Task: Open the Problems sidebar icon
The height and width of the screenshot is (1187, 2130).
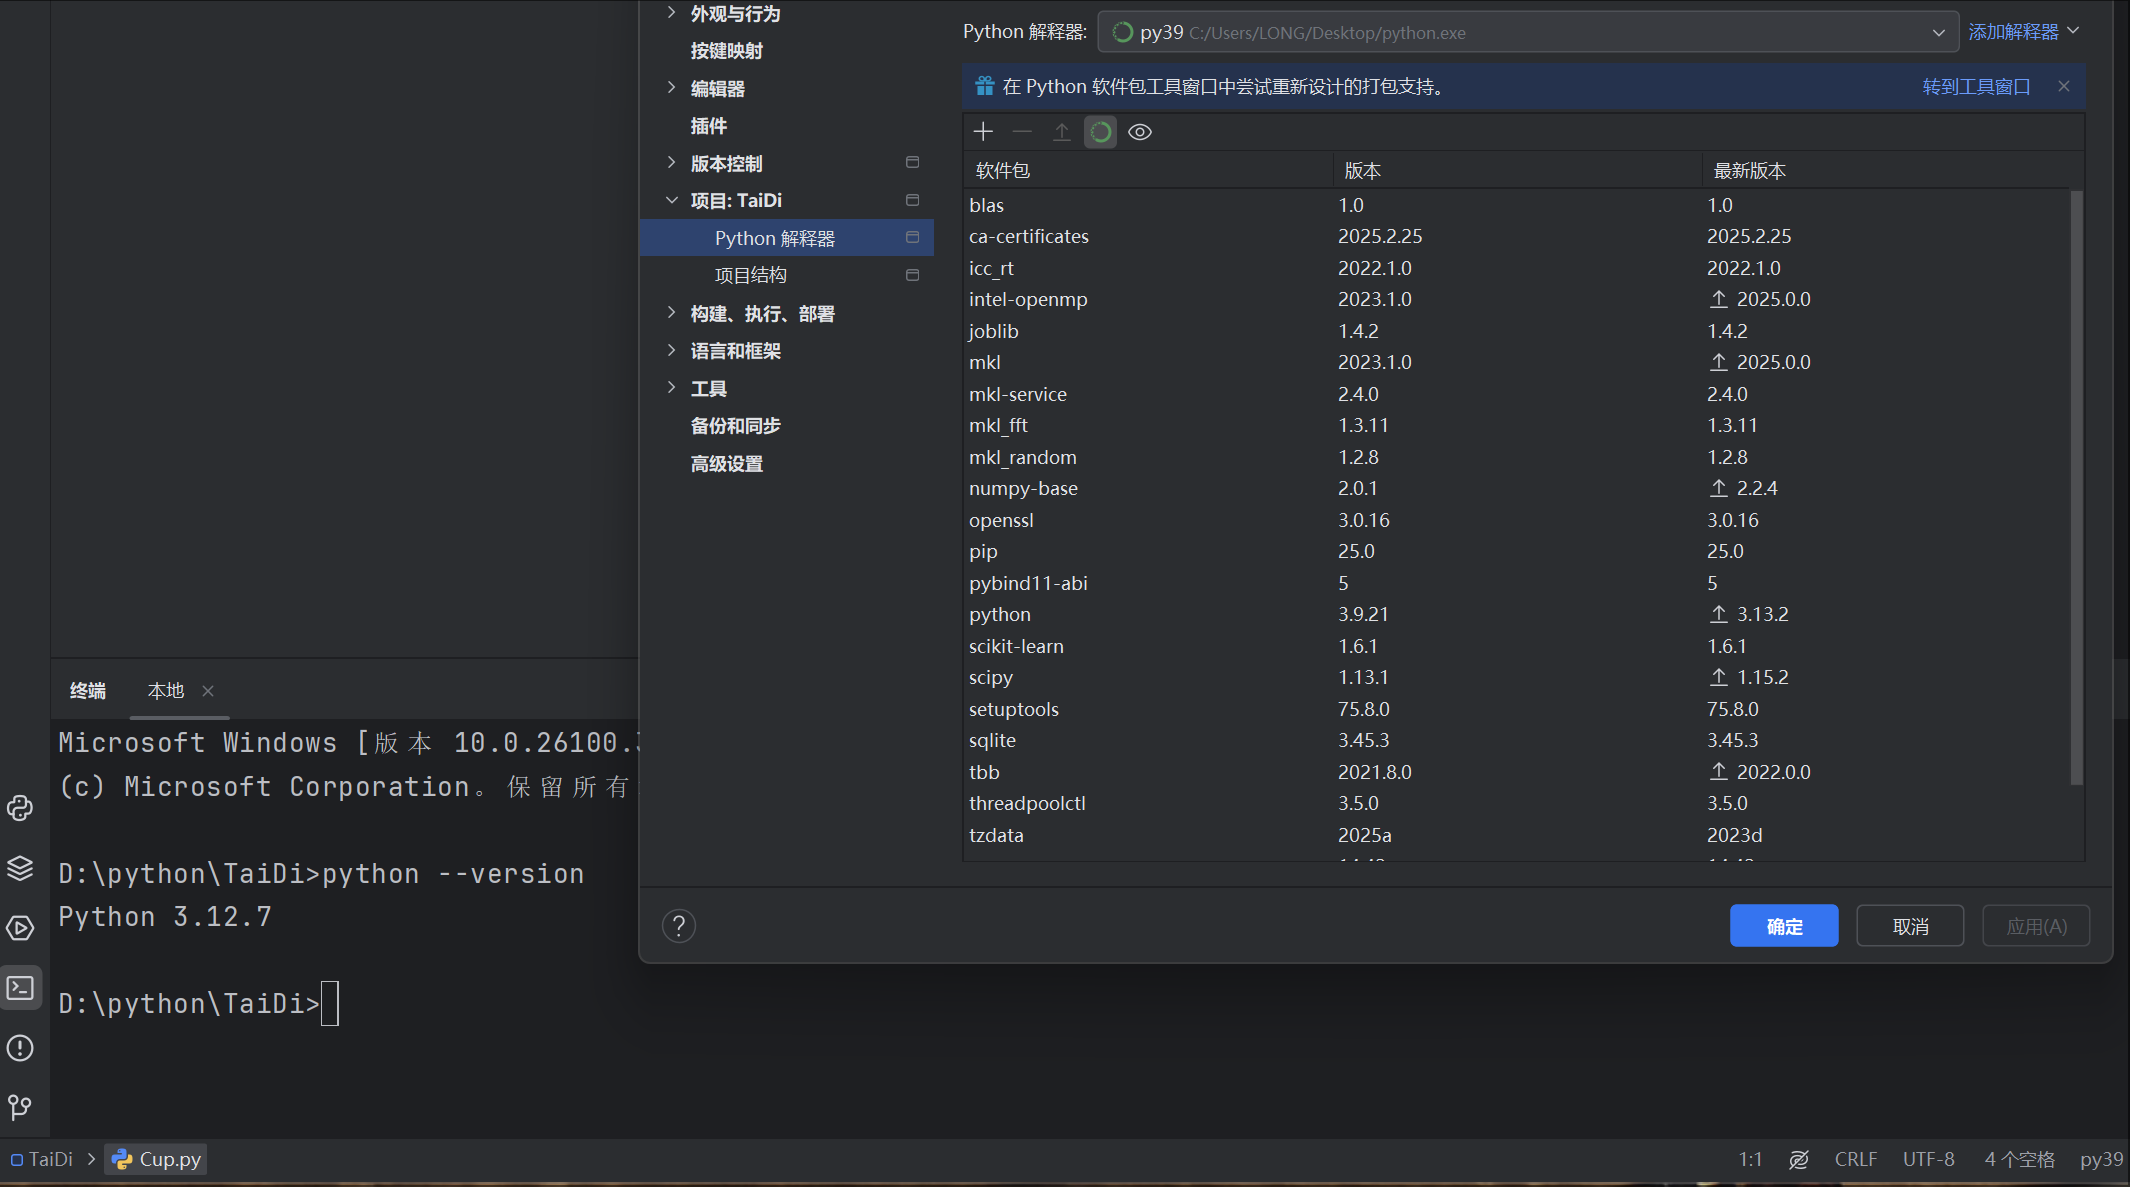Action: (x=21, y=1048)
